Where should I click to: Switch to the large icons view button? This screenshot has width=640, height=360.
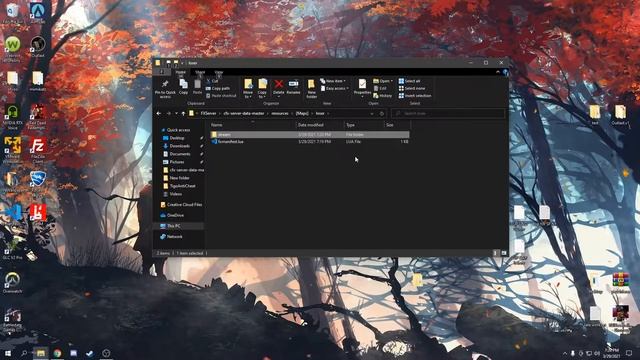pos(504,253)
